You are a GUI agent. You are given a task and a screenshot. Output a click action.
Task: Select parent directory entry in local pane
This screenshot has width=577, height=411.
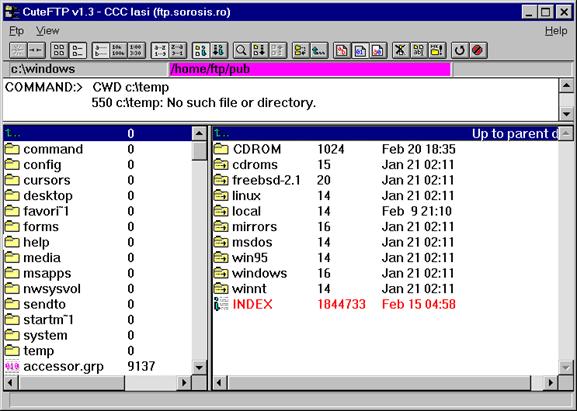click(98, 133)
